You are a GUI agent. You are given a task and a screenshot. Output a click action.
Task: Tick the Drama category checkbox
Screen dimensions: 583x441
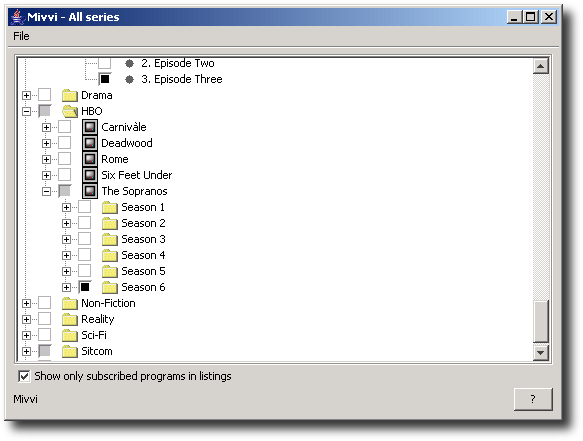45,95
